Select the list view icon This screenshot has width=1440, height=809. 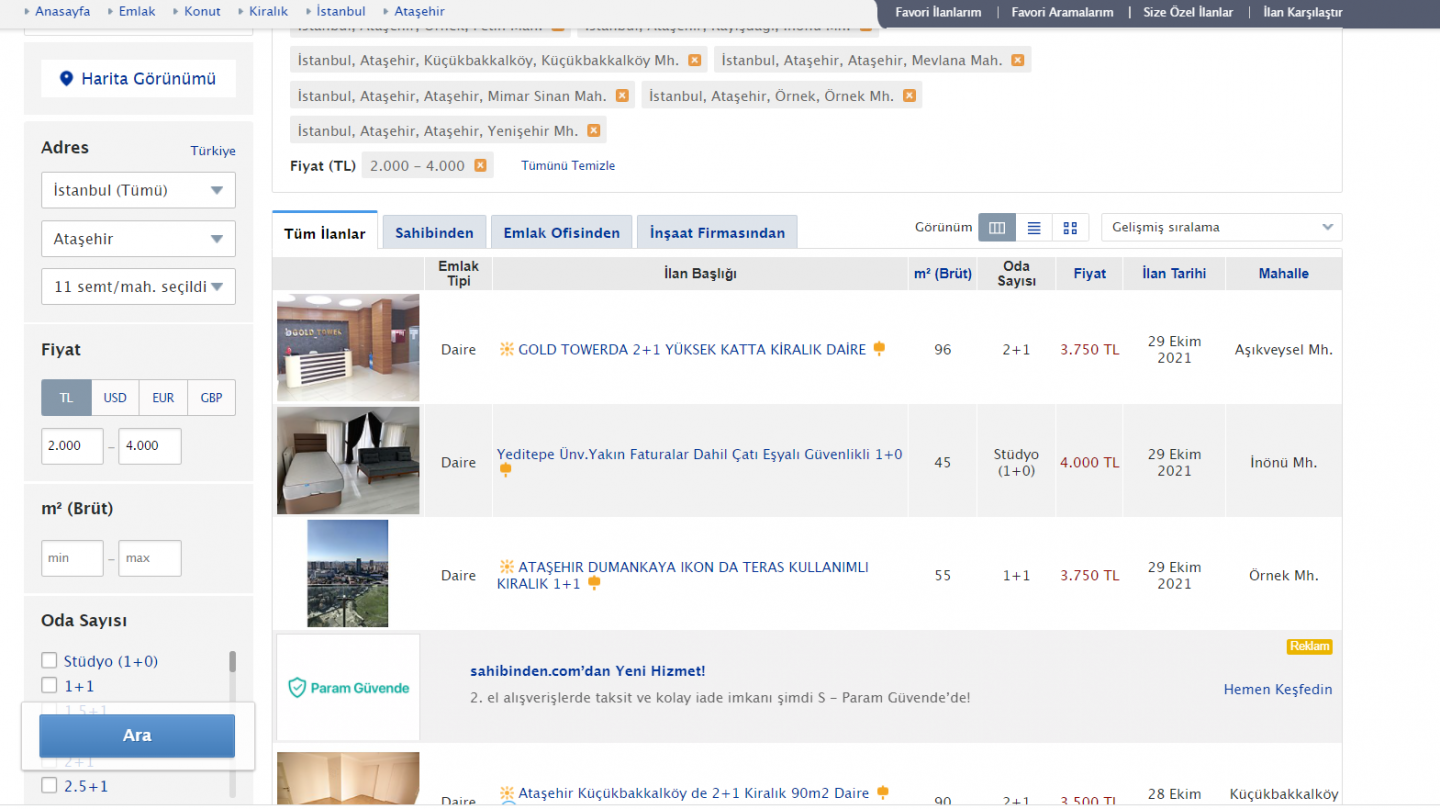pos(1033,227)
